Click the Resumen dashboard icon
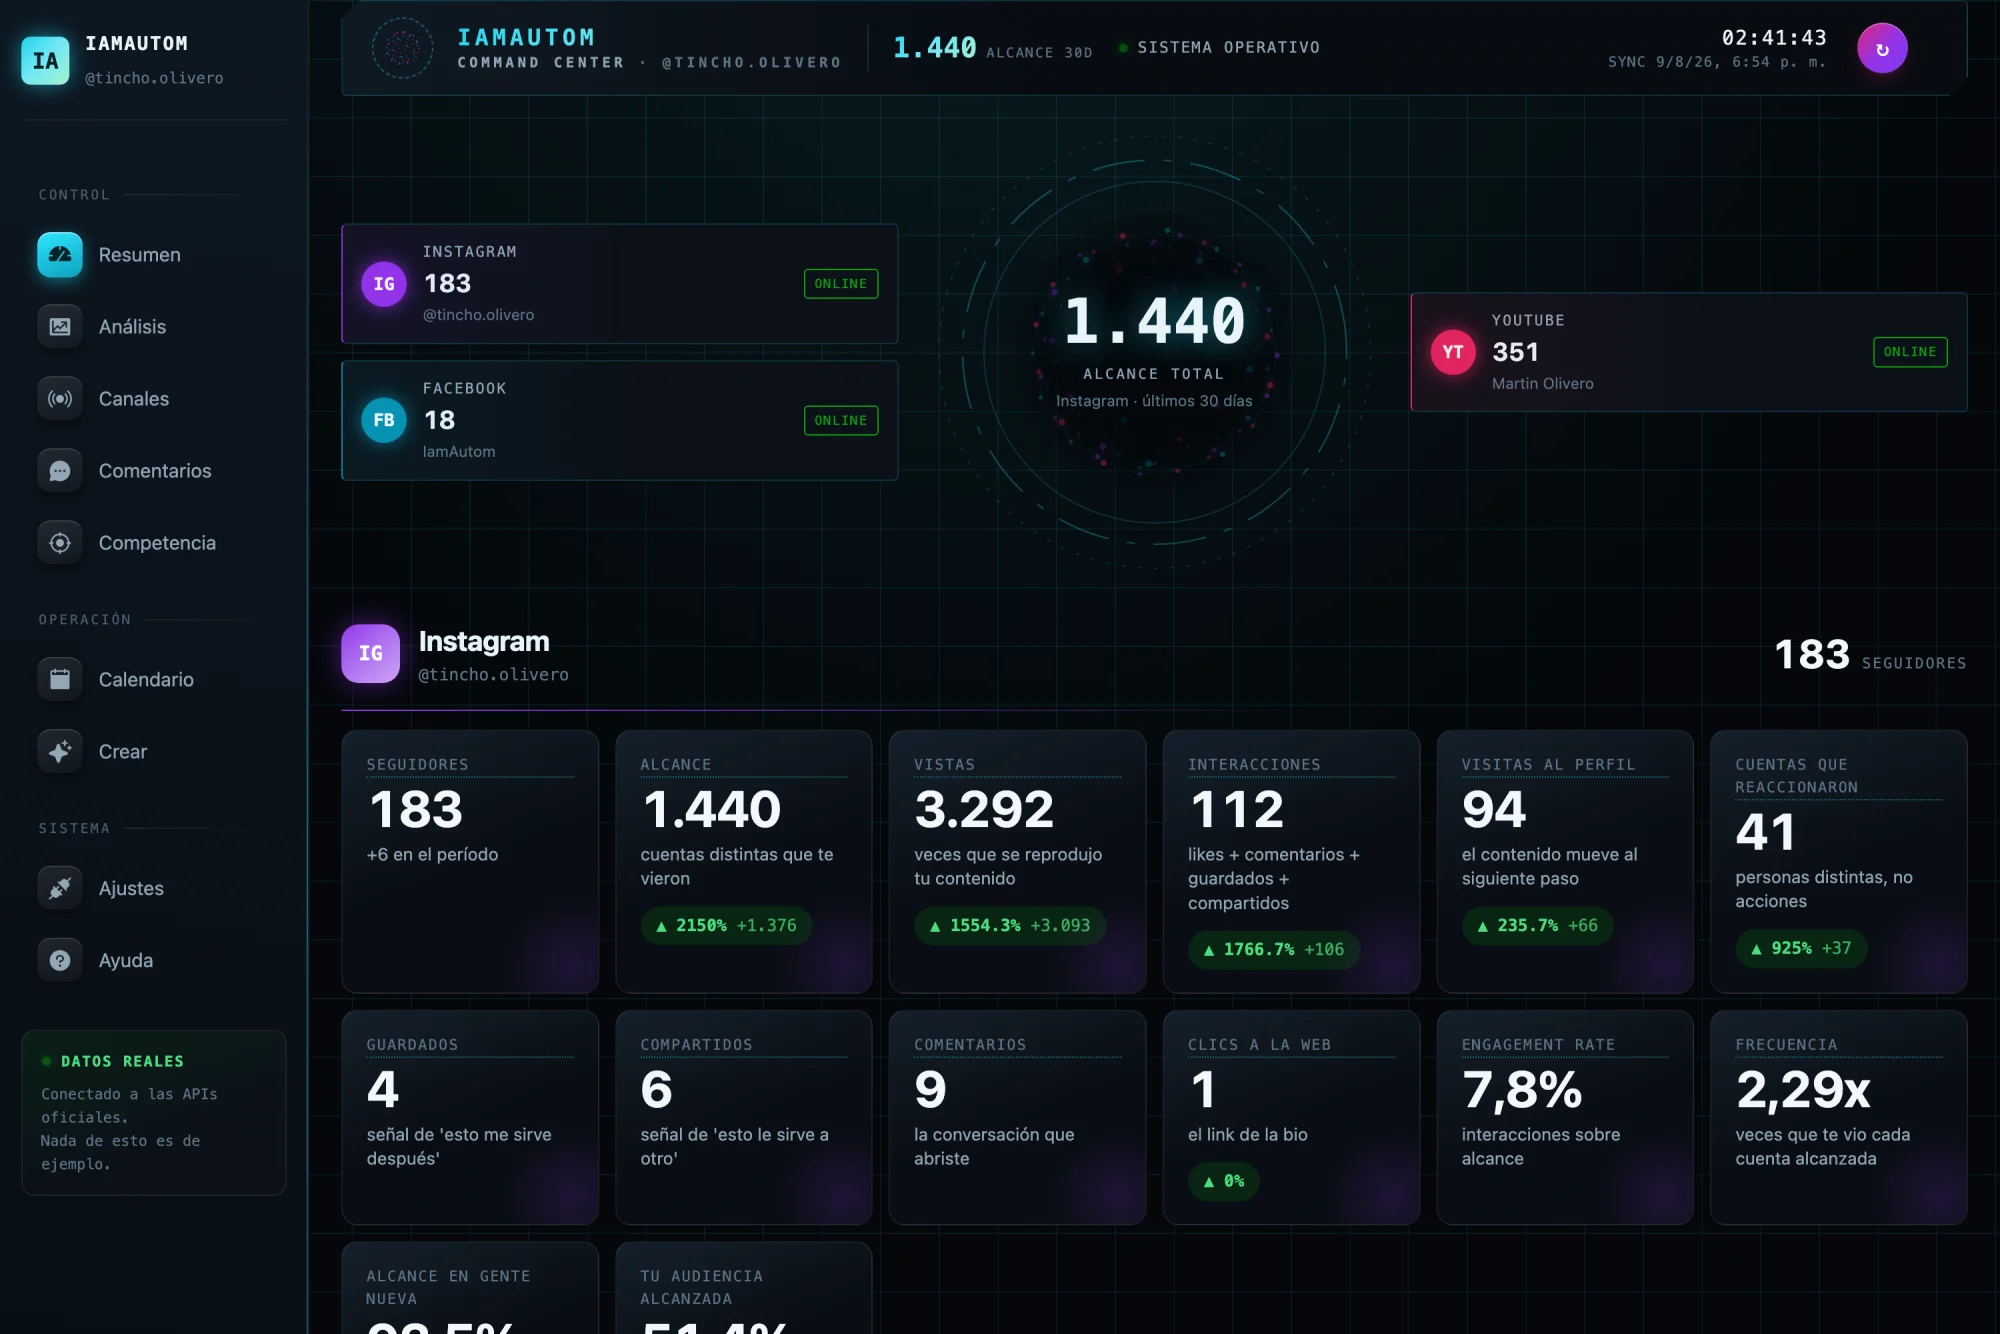The width and height of the screenshot is (2000, 1334). 60,255
